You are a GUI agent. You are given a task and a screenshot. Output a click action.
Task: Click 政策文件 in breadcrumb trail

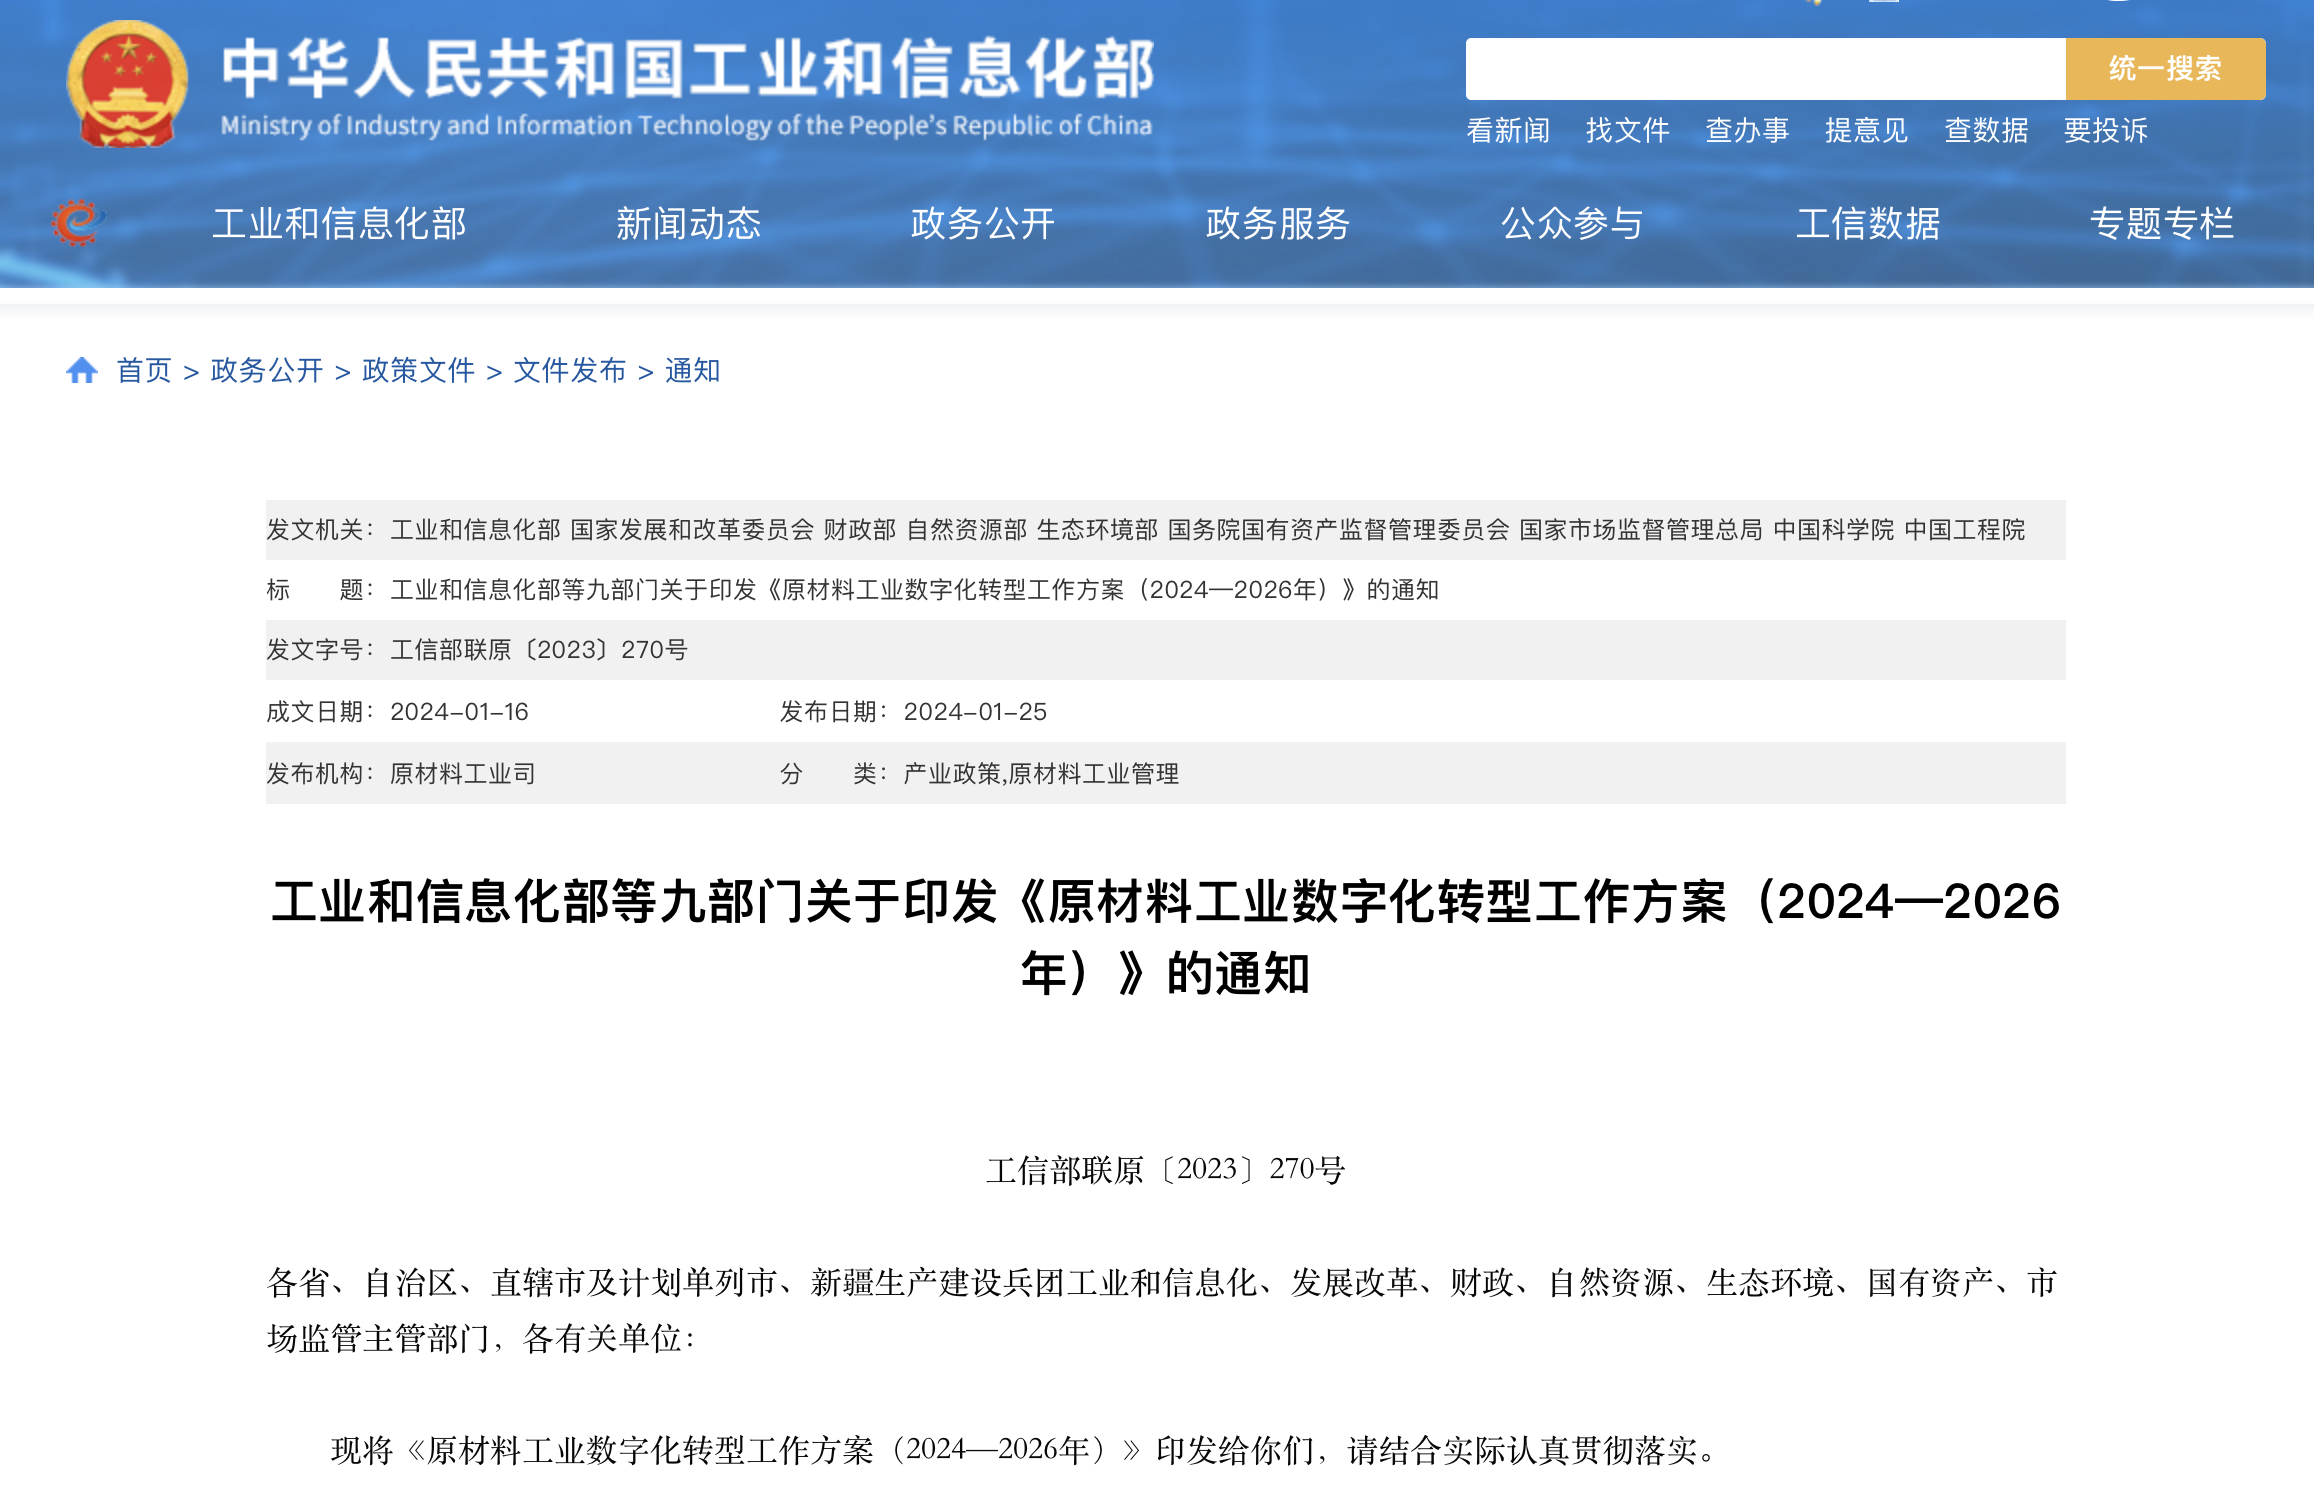click(x=418, y=371)
